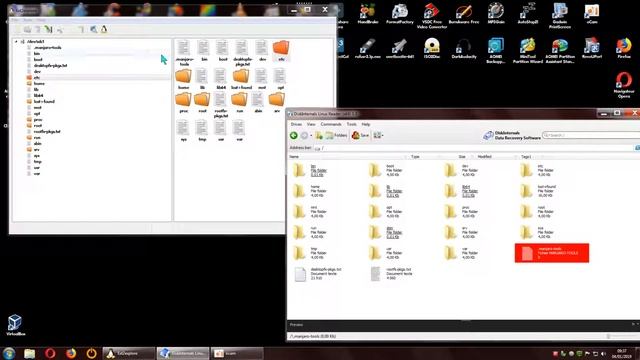Click the penguin icon in Ext2explore toolbar
The width and height of the screenshot is (640, 360).
(104, 29)
